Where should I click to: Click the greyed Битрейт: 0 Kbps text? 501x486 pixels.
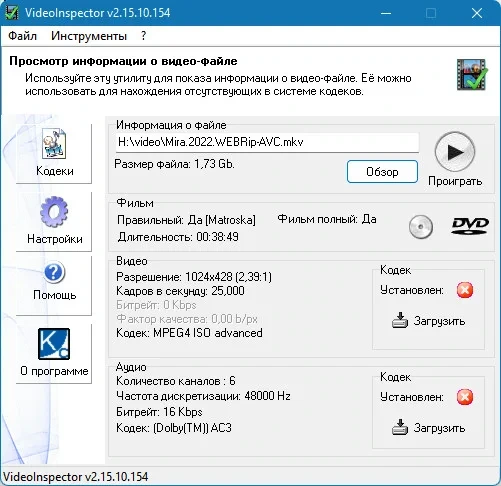click(156, 305)
